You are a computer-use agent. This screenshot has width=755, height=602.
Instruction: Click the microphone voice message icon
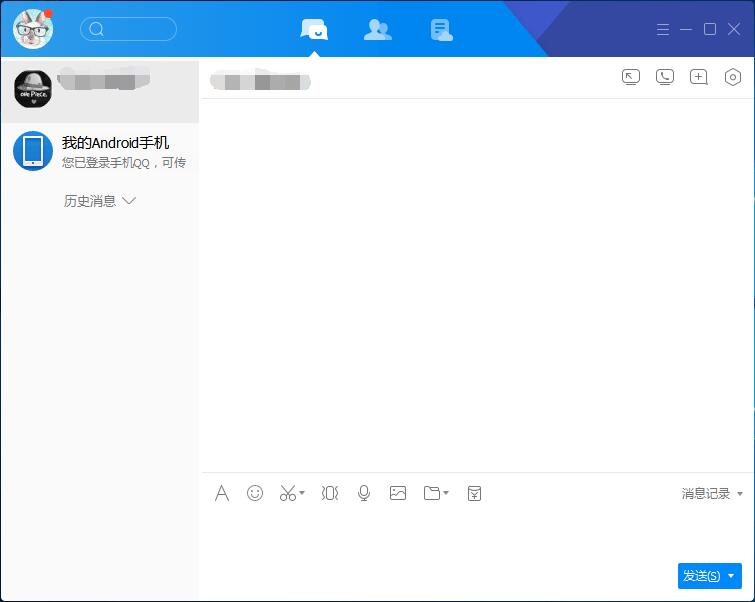pyautogui.click(x=364, y=493)
